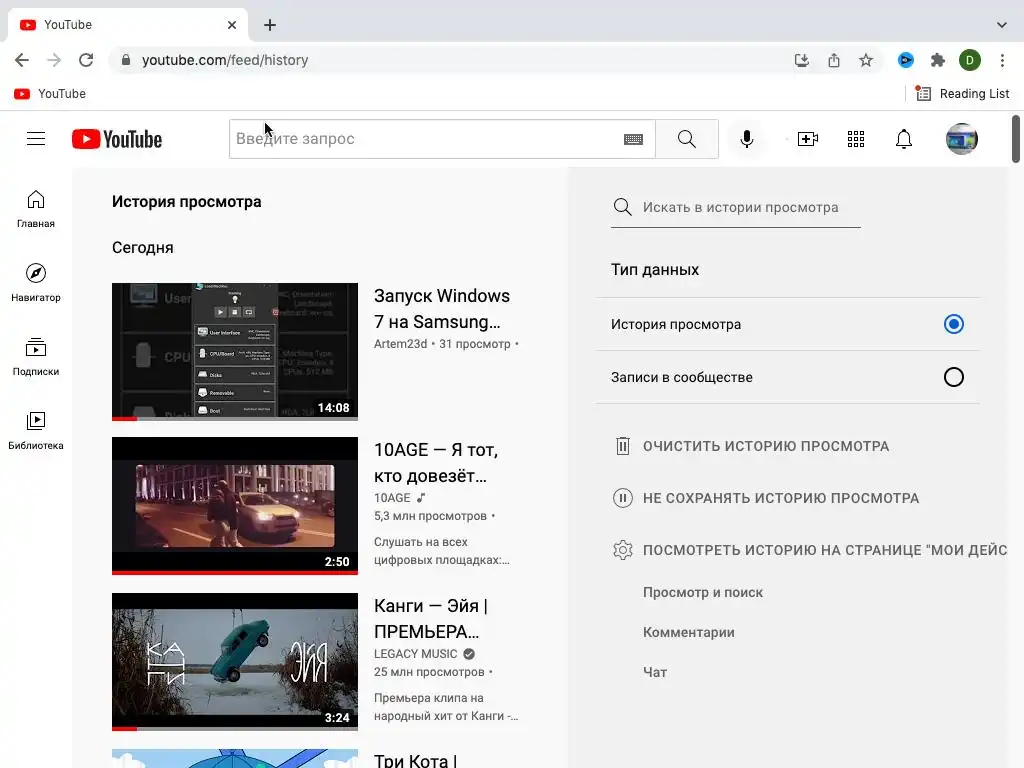Image resolution: width=1024 pixels, height=768 pixels.
Task: Click ОЧИСТИТЬ ИСТОРИЮ ПРОСМОТРА
Action: (x=752, y=446)
